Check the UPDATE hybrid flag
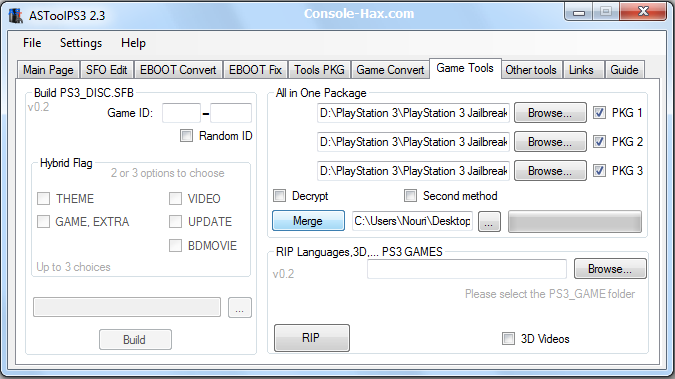Viewport: 675px width, 379px height. [175, 221]
